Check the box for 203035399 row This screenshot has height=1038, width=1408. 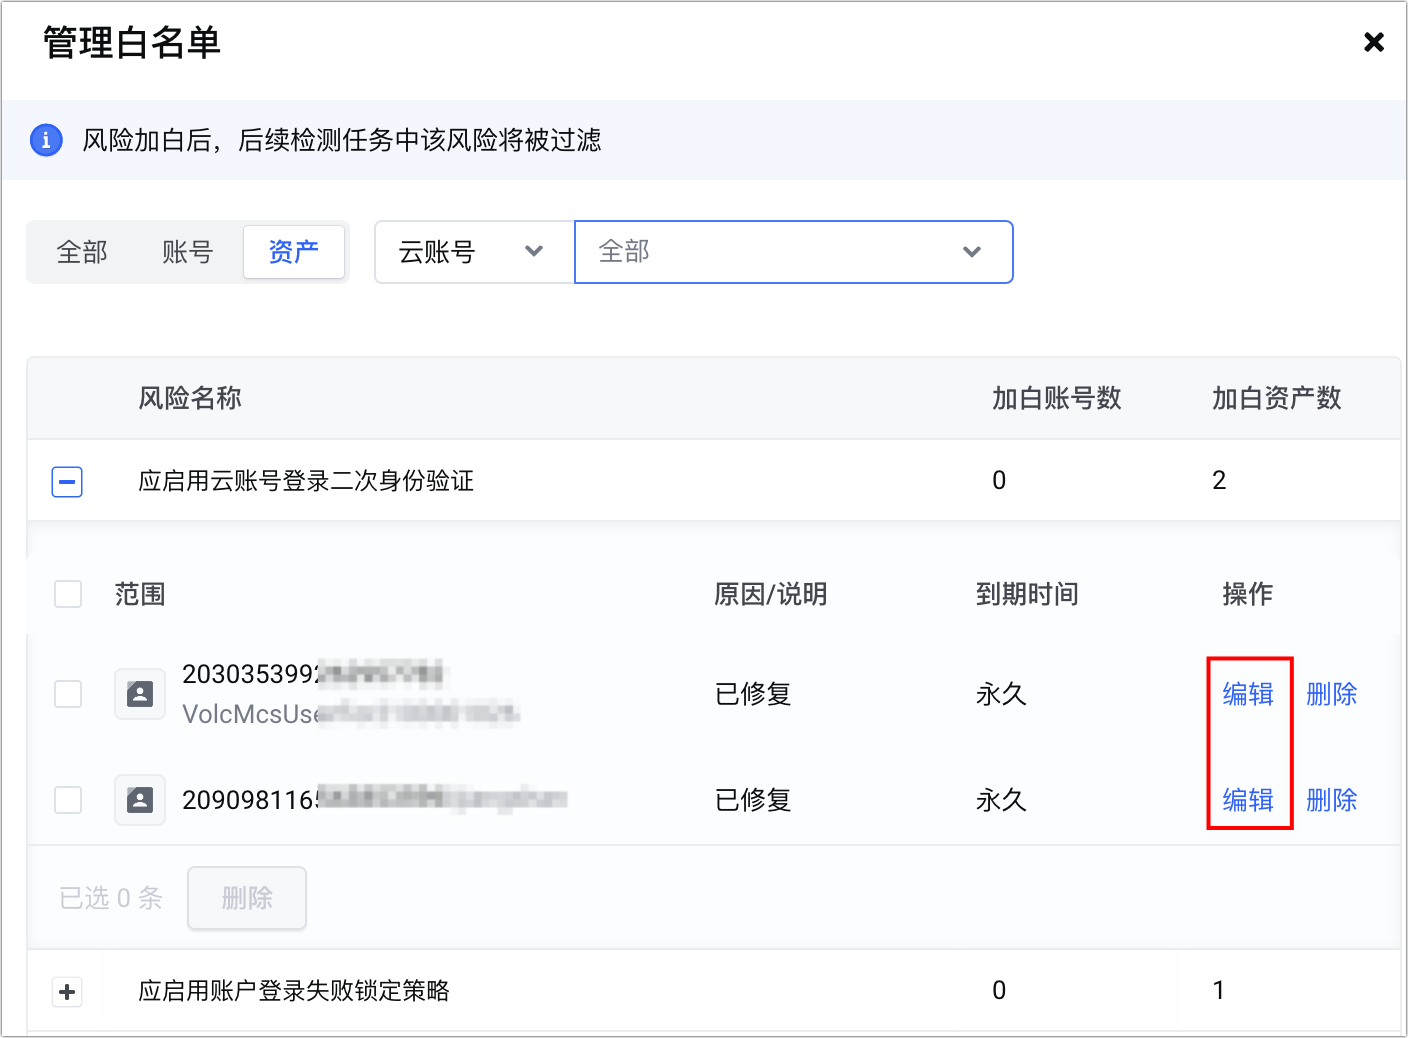click(68, 694)
